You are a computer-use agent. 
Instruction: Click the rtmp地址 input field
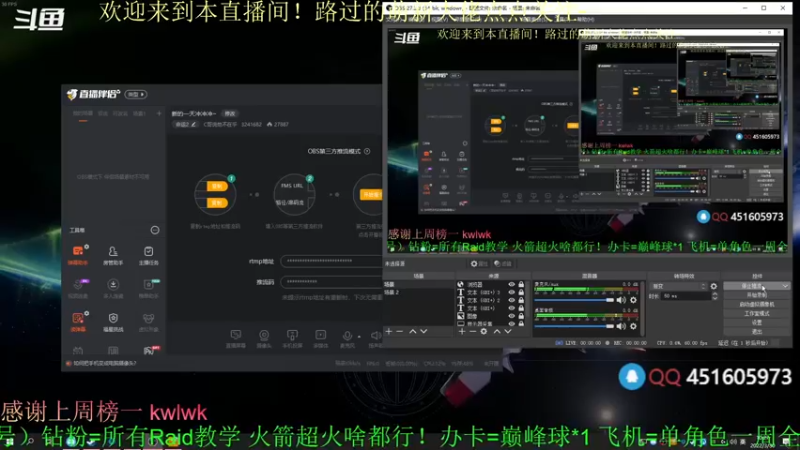coord(332,261)
